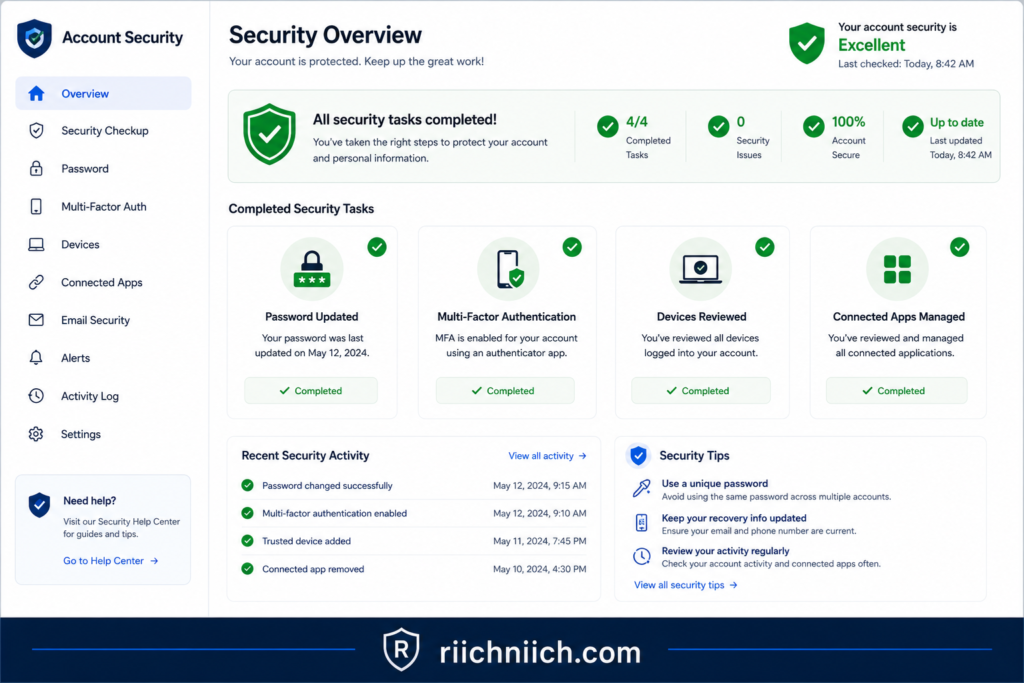1024x683 pixels.
Task: Click Review your activity regularly tip
Action: tap(757, 557)
